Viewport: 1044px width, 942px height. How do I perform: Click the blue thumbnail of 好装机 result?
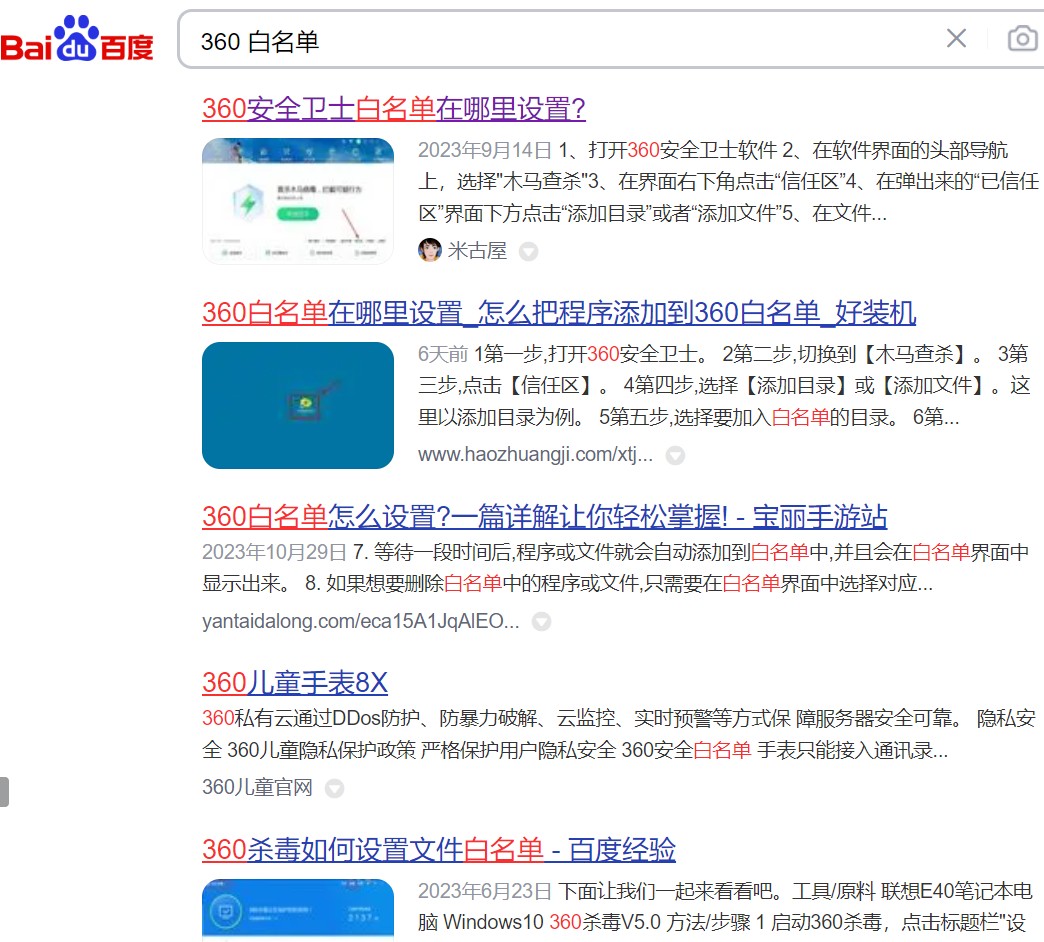click(x=298, y=405)
